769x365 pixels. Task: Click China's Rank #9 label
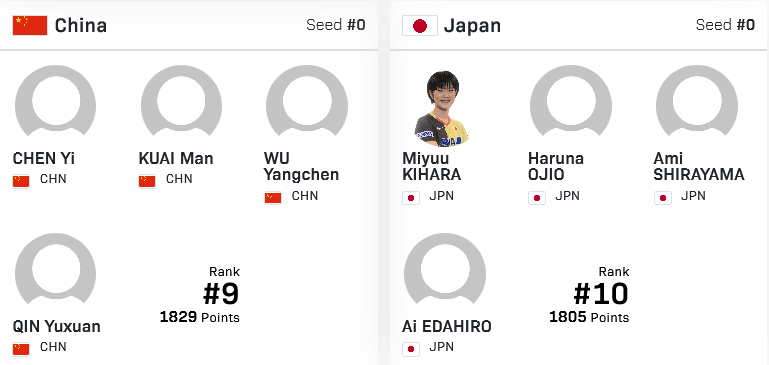pyautogui.click(x=221, y=293)
